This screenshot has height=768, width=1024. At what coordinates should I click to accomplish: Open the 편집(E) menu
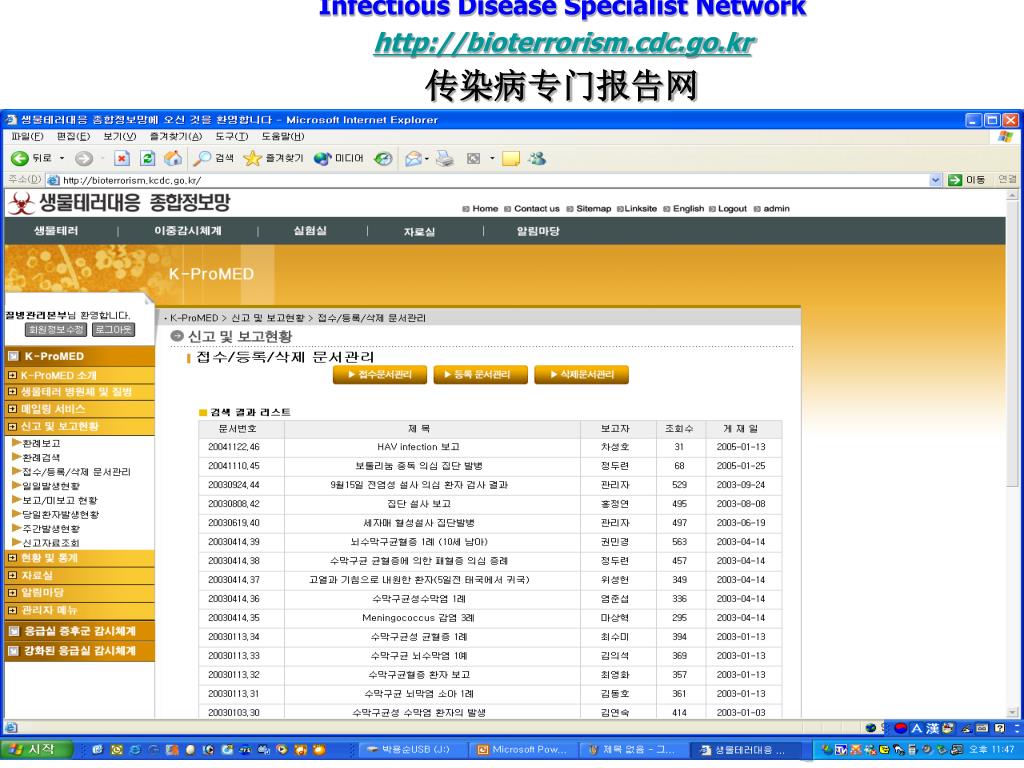coord(73,136)
